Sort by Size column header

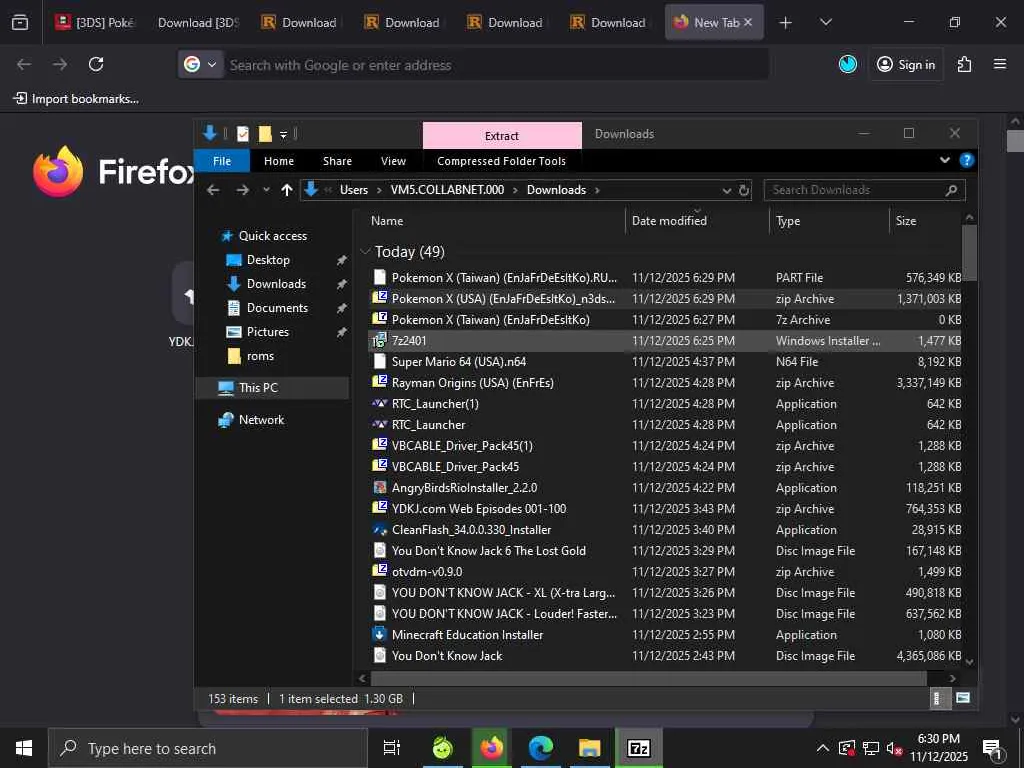pos(906,221)
